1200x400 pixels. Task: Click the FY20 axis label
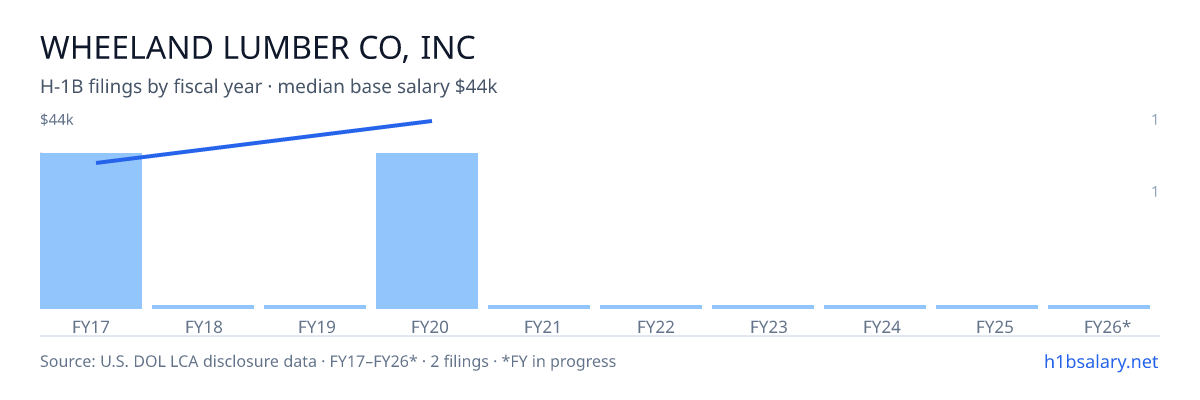(x=427, y=326)
